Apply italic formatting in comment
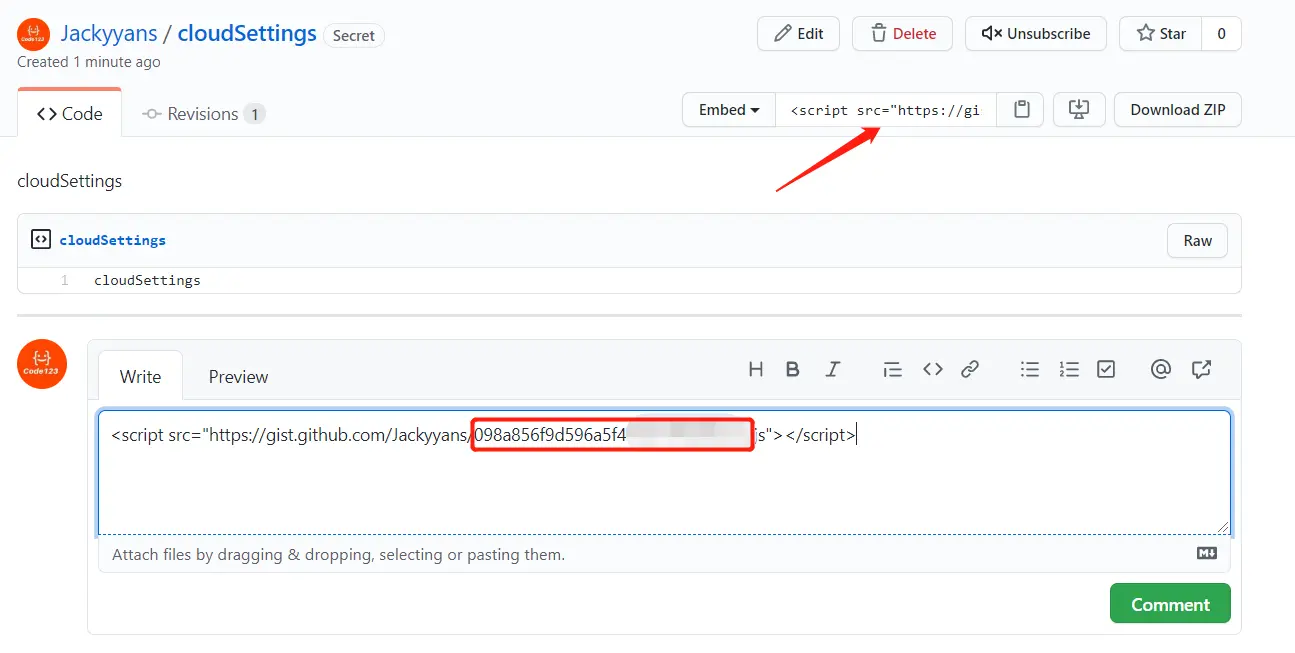The width and height of the screenshot is (1295, 653). click(832, 369)
